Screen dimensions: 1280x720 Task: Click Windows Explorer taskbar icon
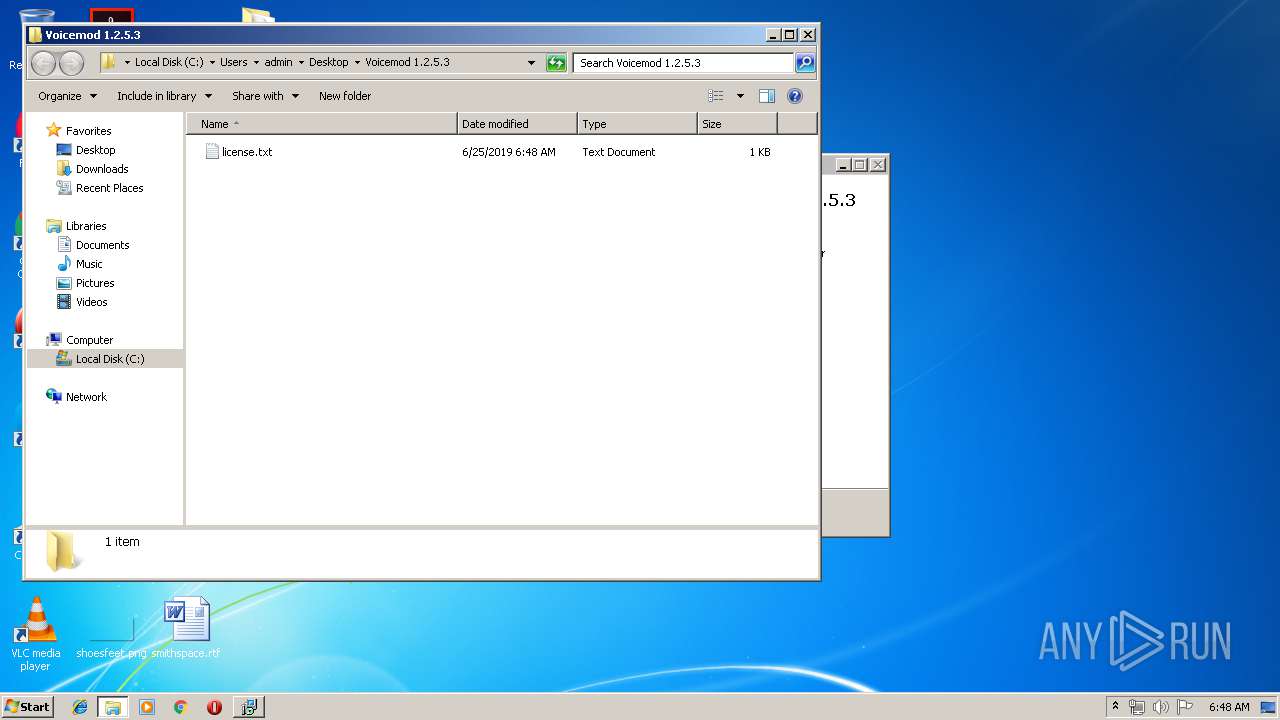click(x=113, y=707)
